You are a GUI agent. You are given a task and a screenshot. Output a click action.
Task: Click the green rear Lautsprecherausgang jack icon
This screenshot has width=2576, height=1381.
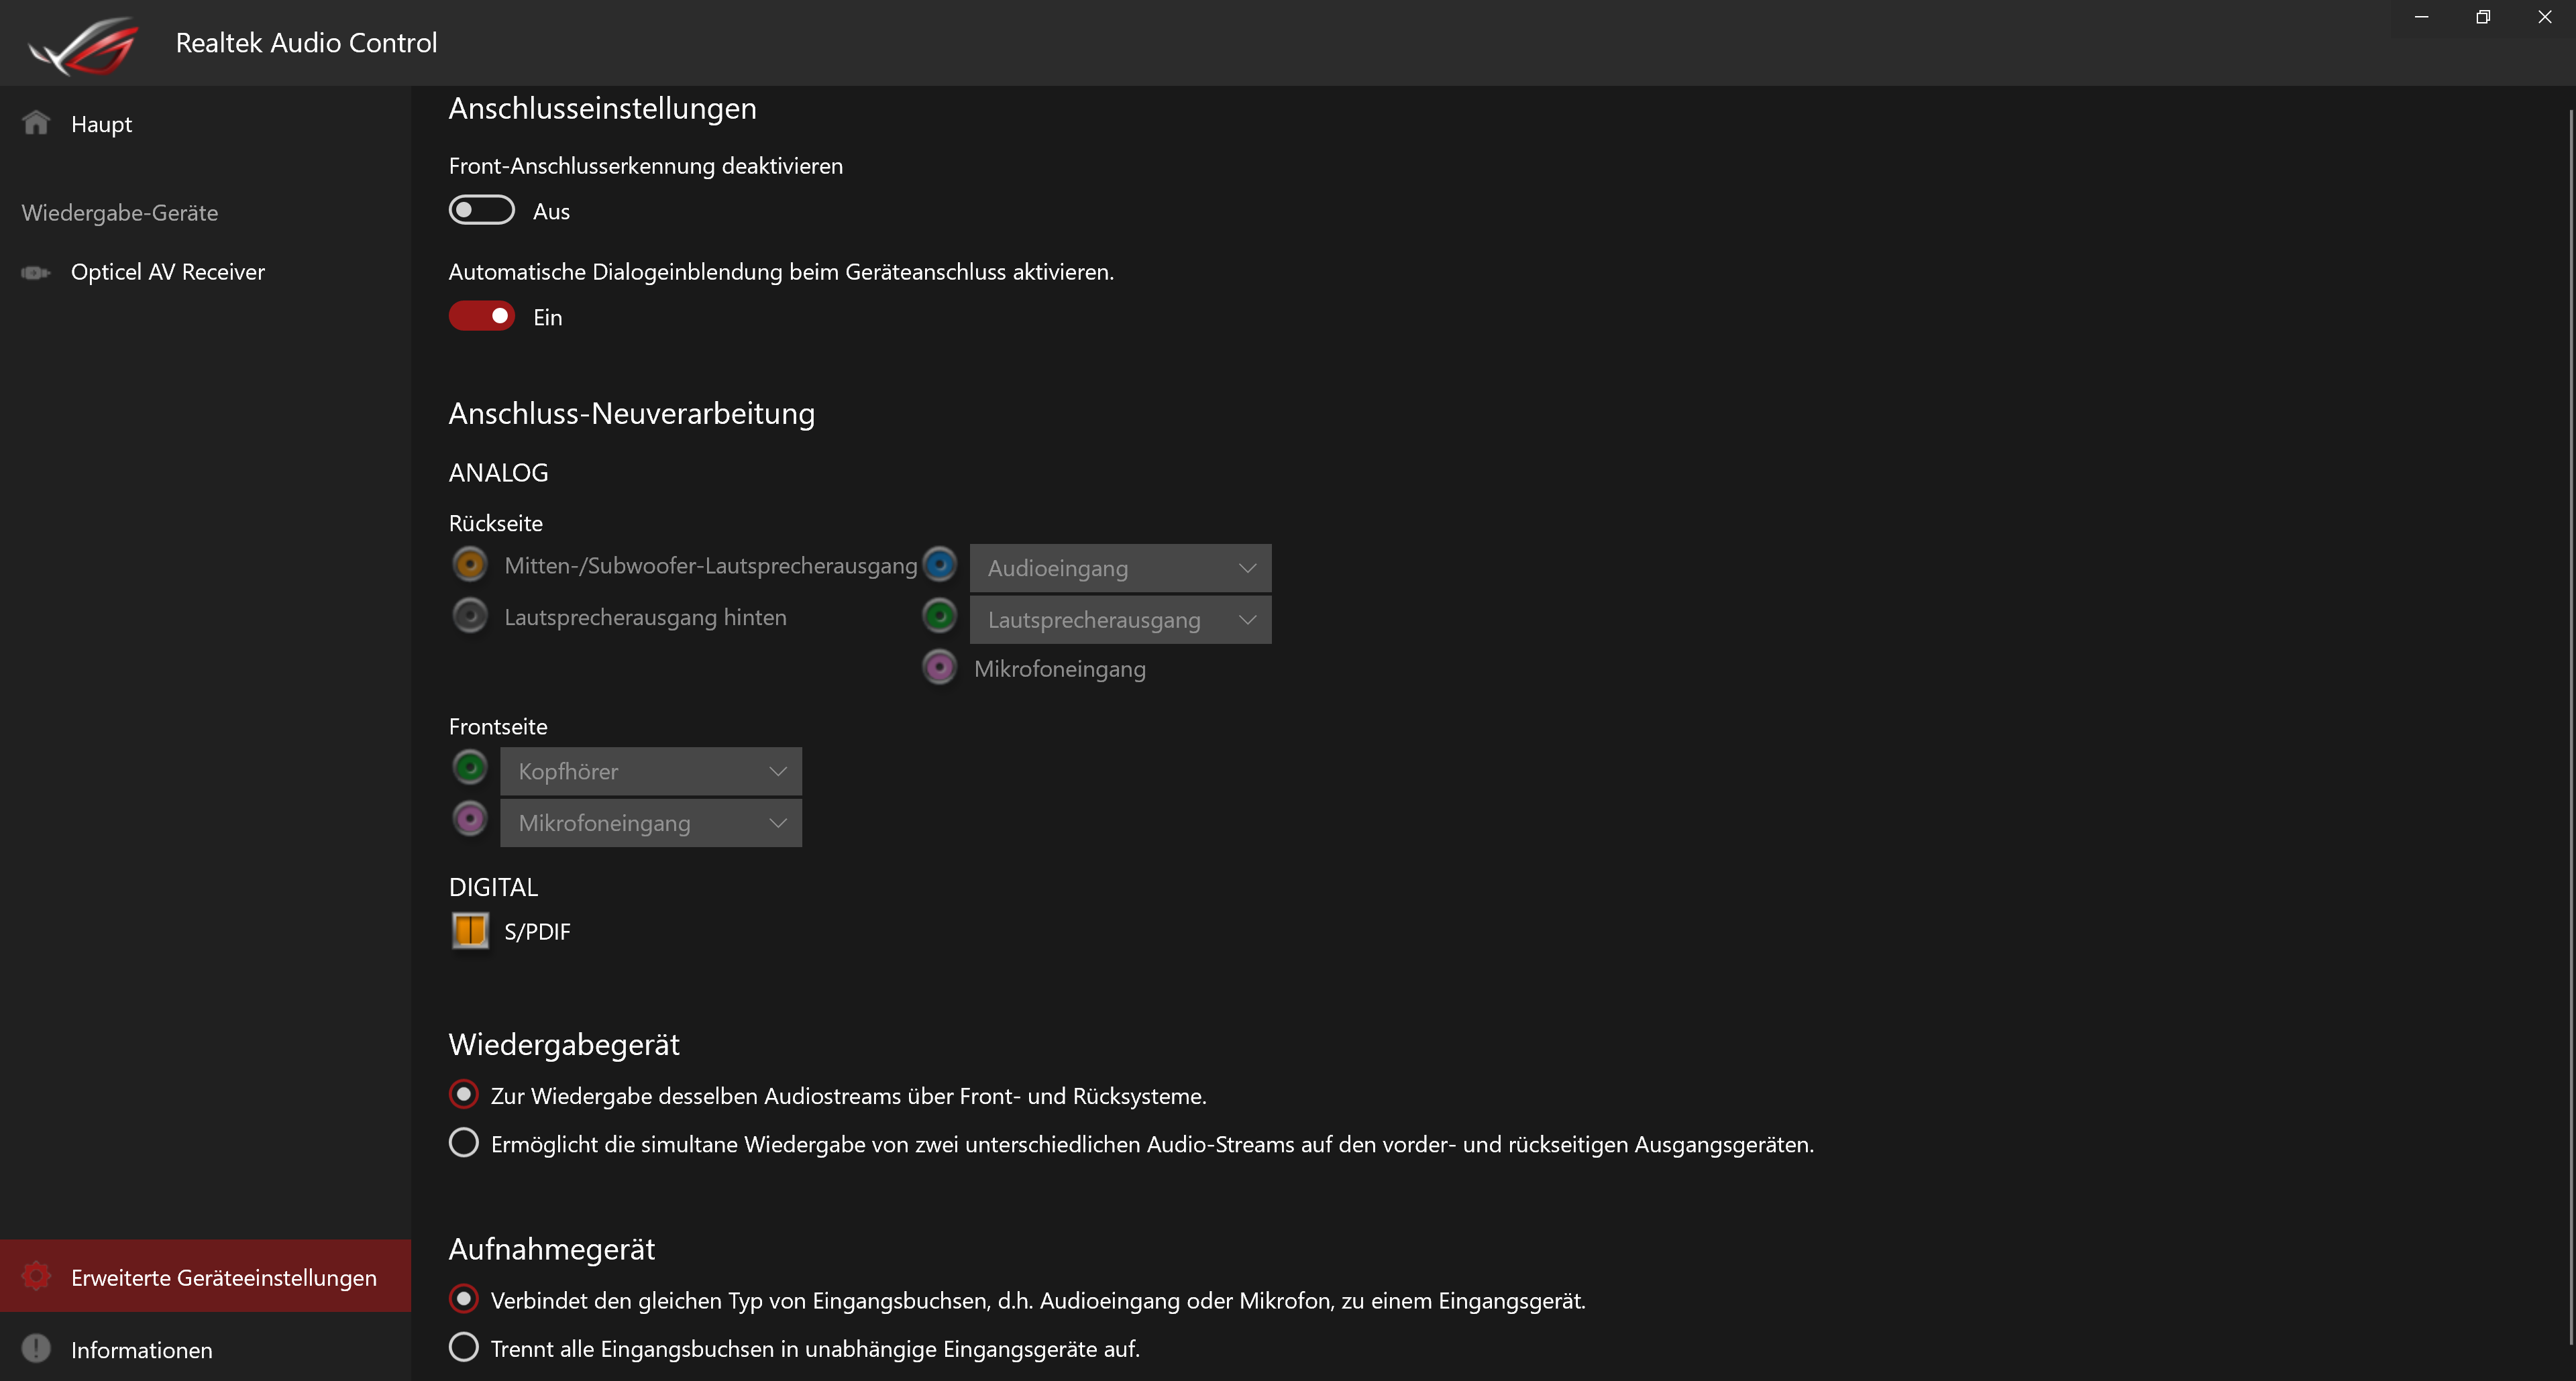(939, 616)
